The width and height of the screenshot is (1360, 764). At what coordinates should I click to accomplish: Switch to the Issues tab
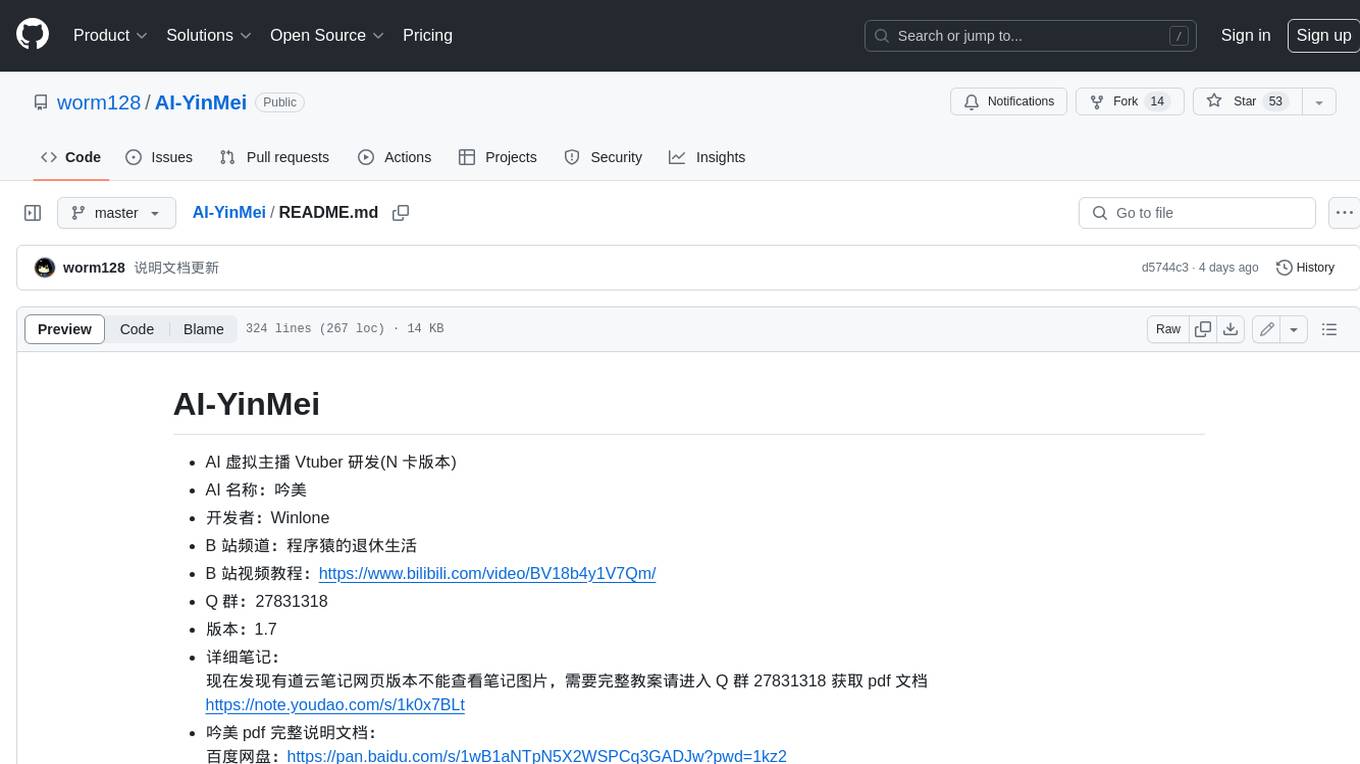coord(159,157)
